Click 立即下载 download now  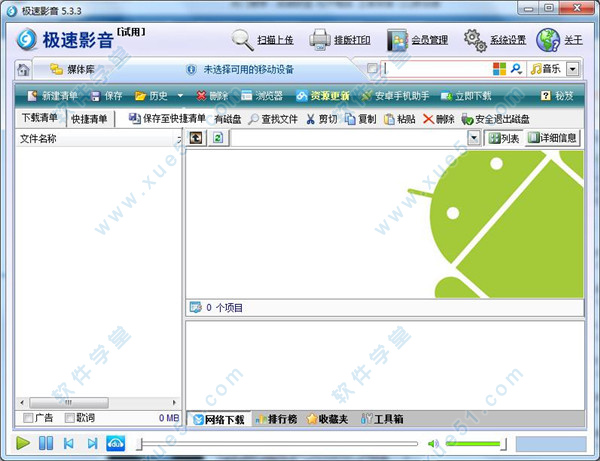click(x=466, y=96)
